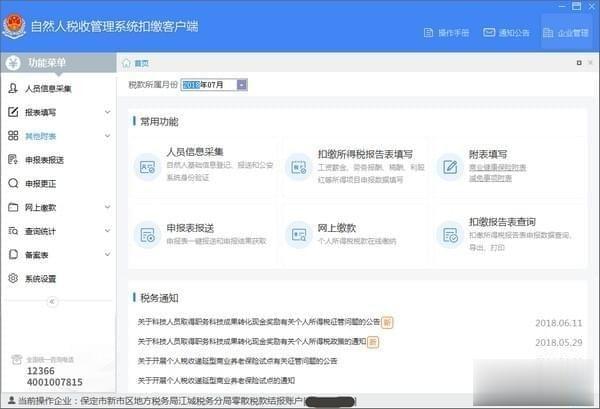
Task: Click the 申报更正 magnifier icon
Action: coord(13,183)
